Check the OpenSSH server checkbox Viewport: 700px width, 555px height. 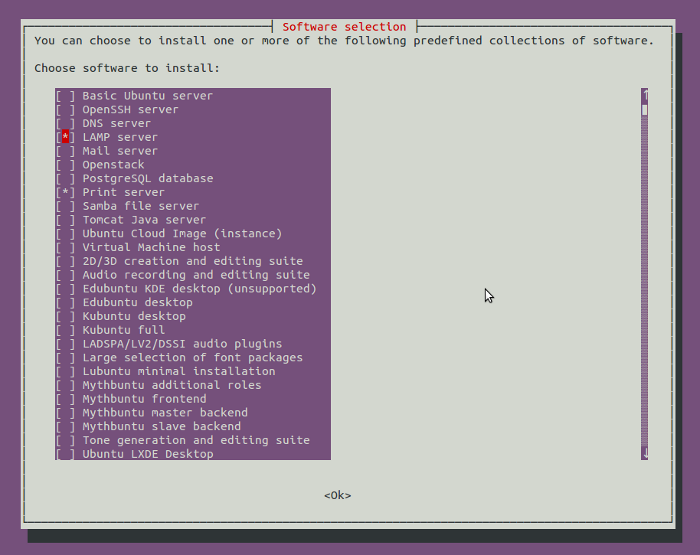pos(66,109)
